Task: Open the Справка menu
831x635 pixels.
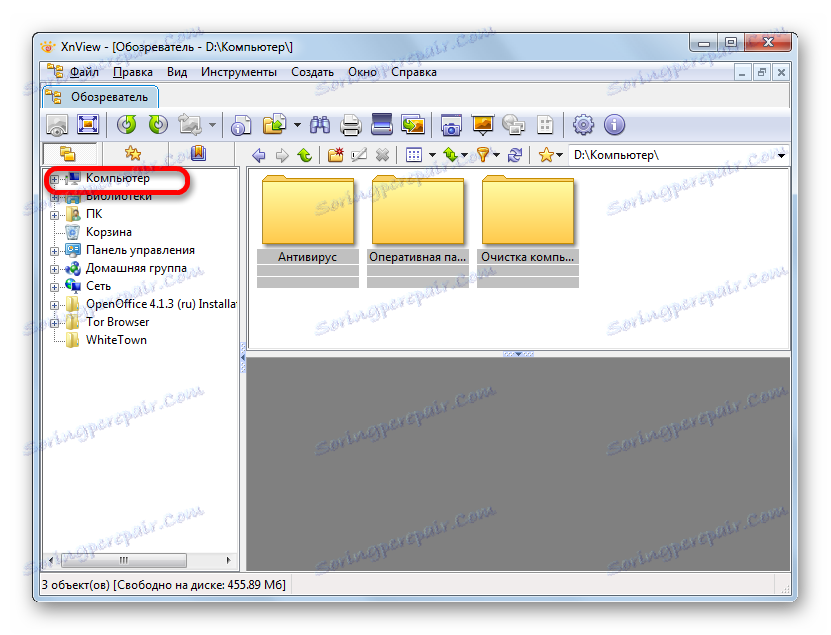Action: coord(414,72)
